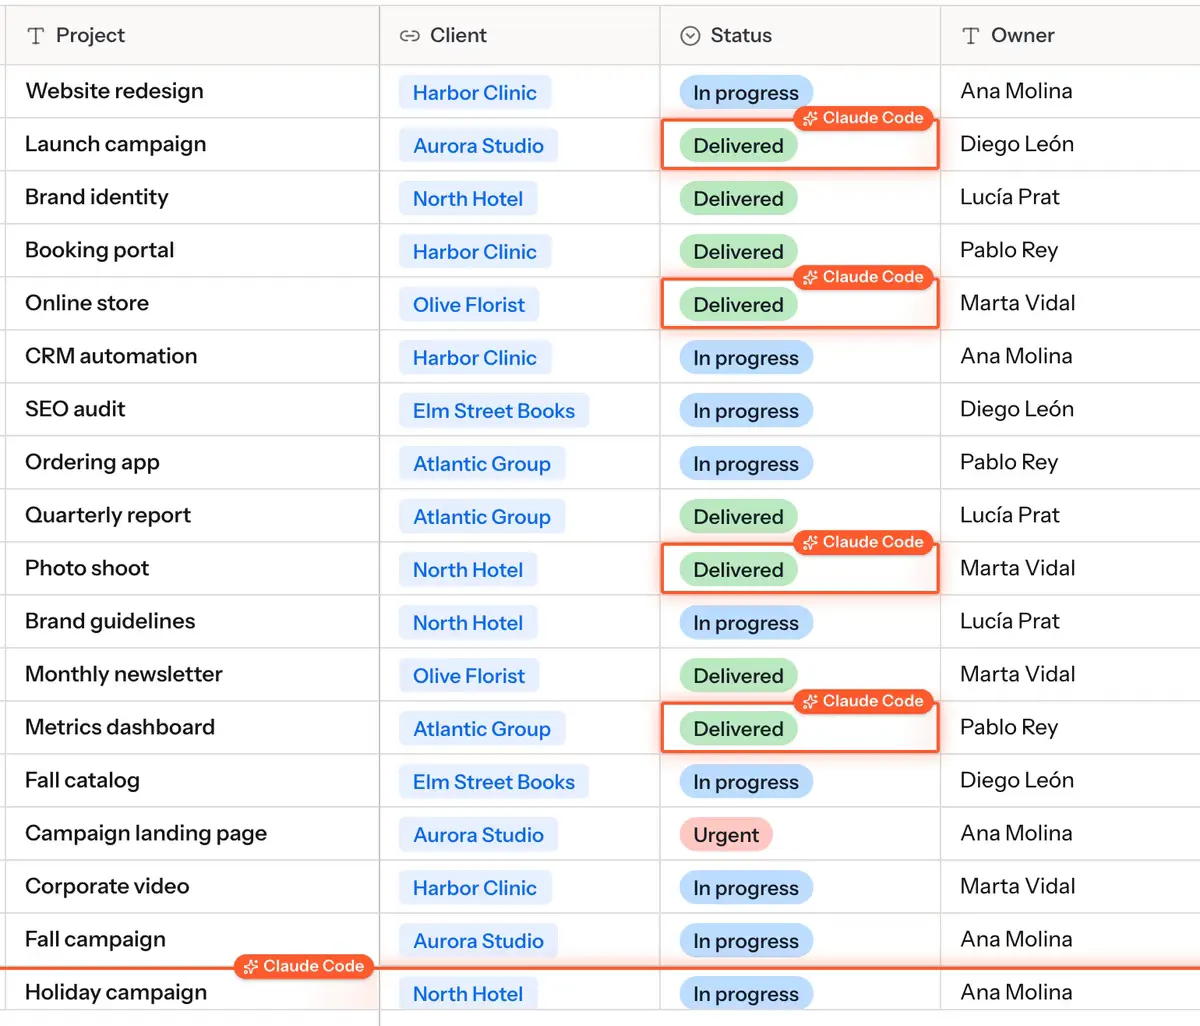The image size is (1200, 1026).
Task: Click the status dropdown icon in Status header
Action: pos(690,36)
